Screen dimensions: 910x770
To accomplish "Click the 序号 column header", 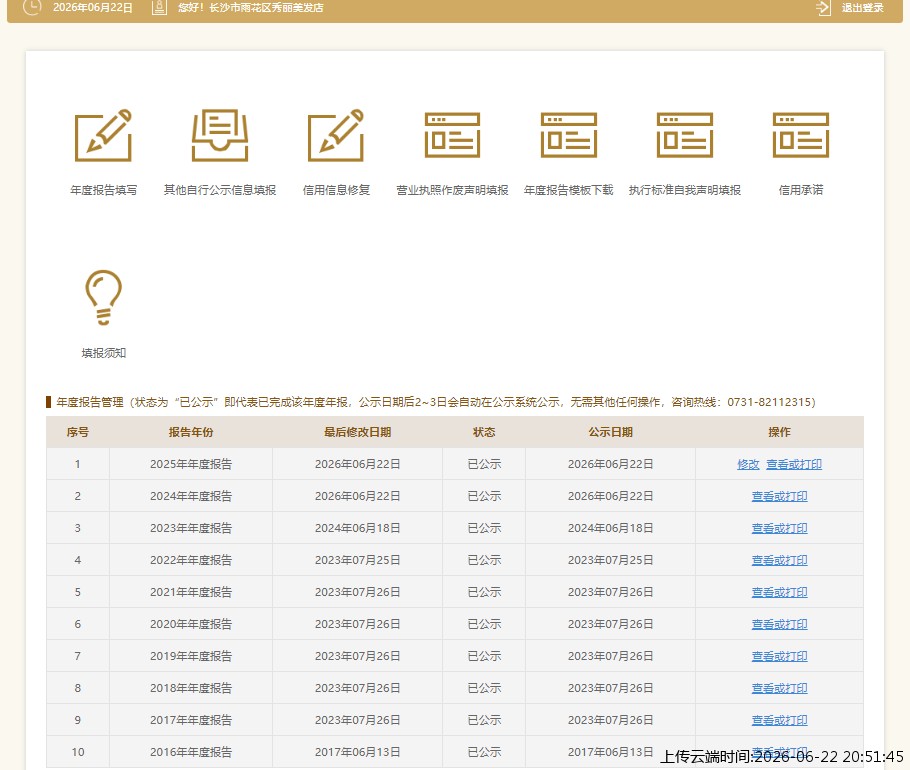I will (78, 432).
